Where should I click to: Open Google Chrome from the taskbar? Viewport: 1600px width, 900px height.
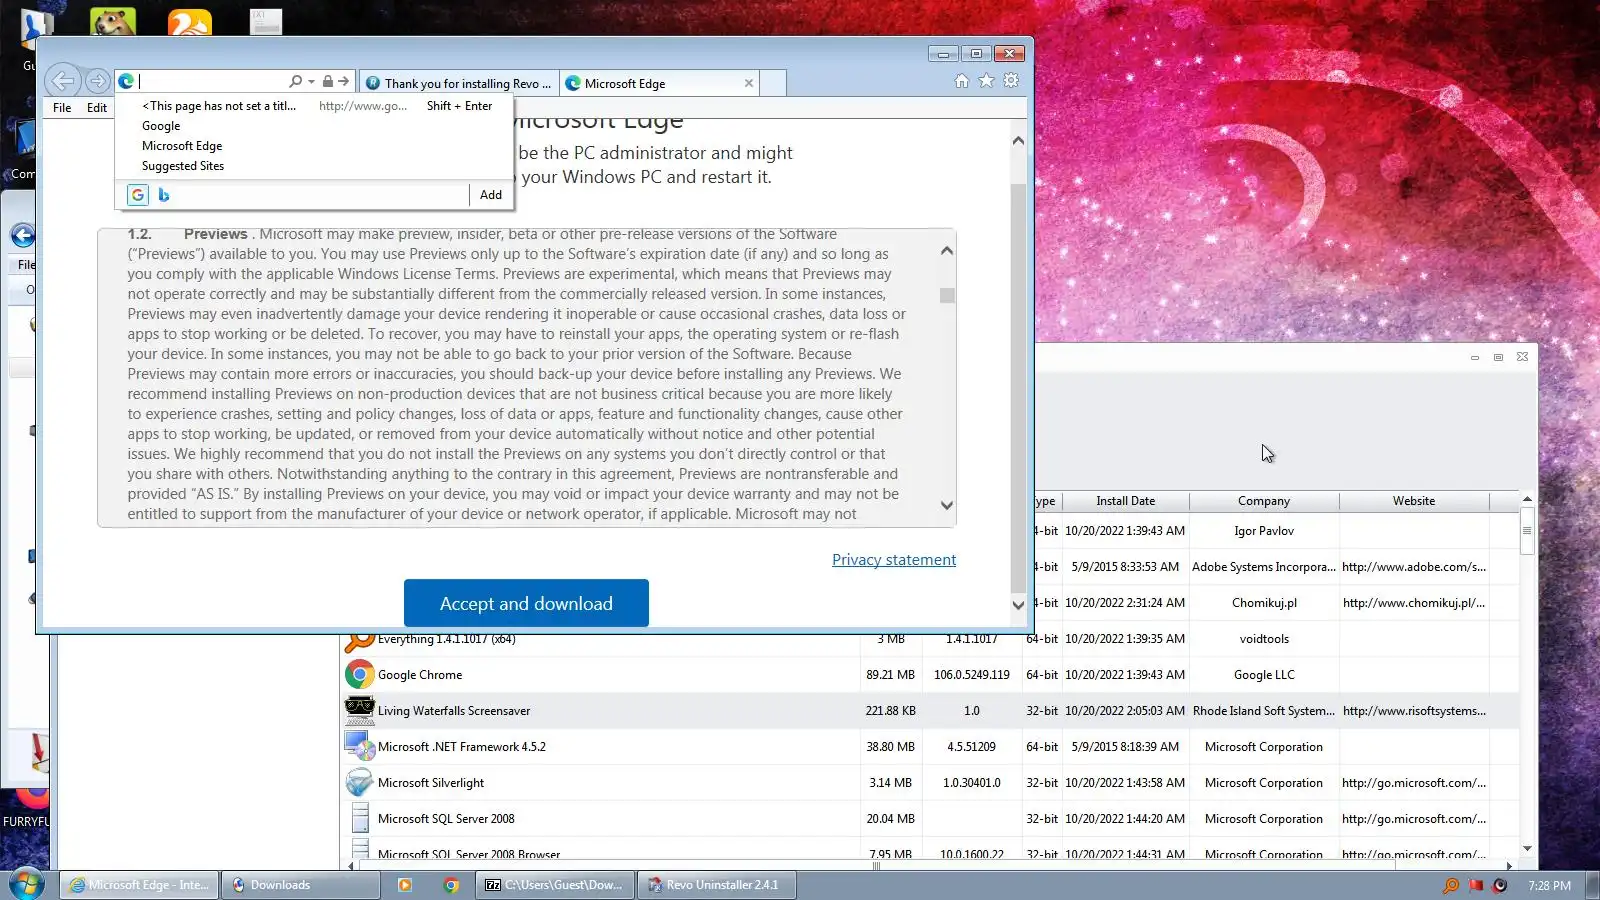click(451, 885)
